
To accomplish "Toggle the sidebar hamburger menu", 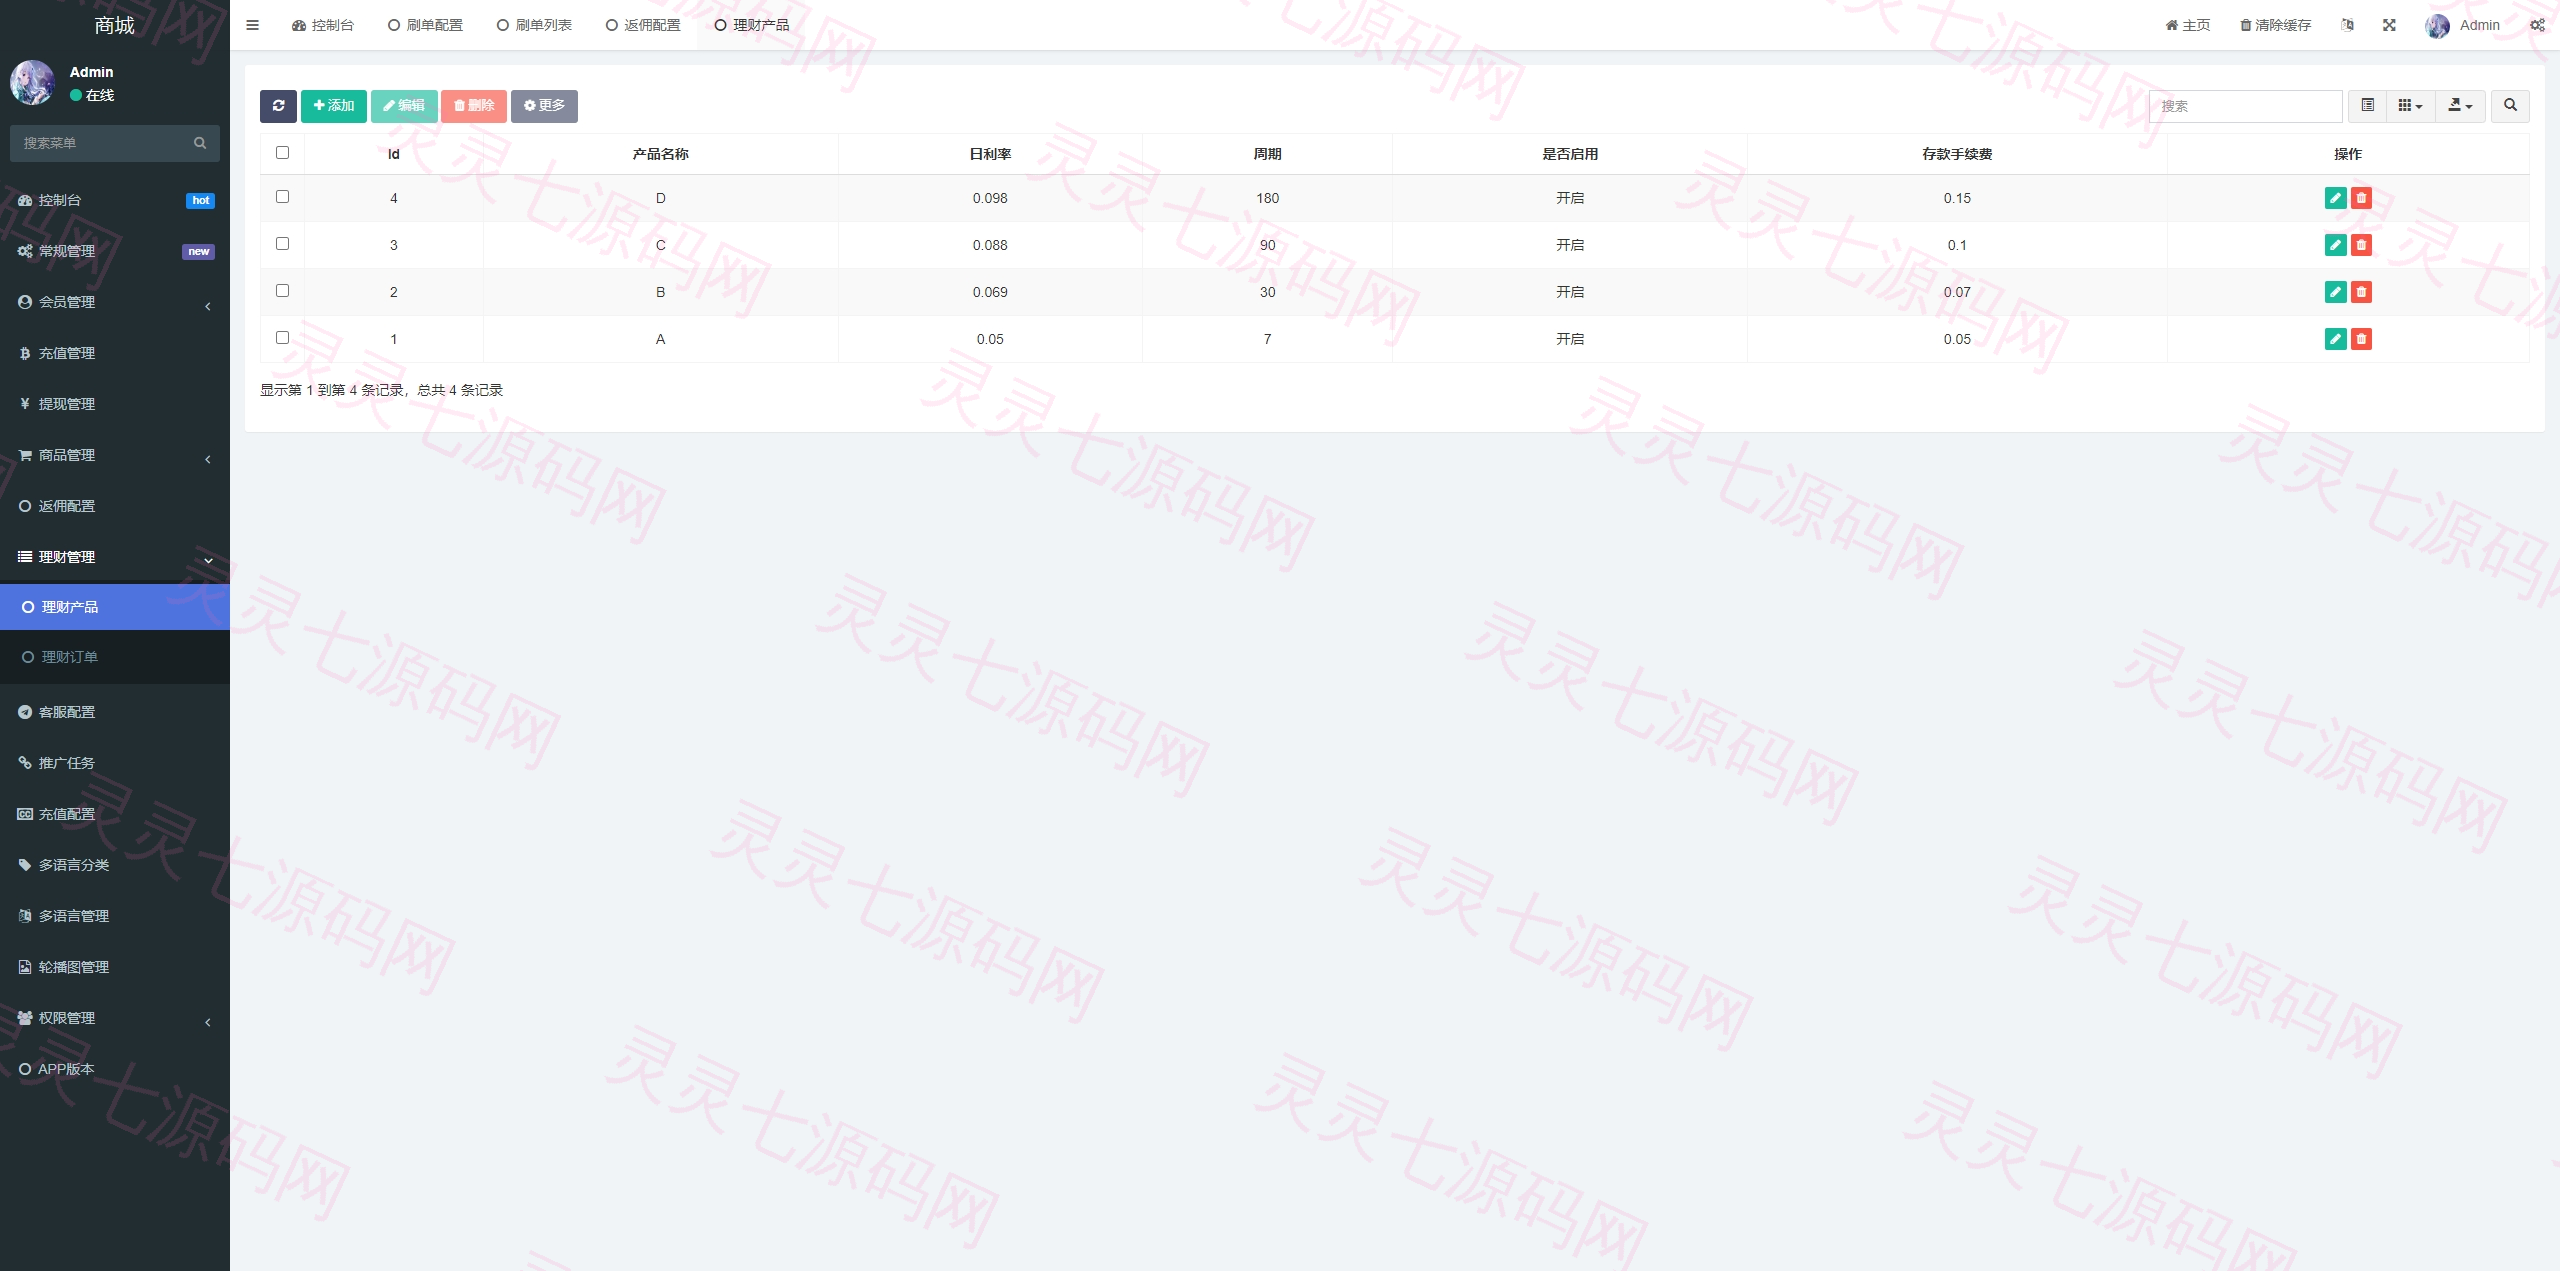I will click(x=252, y=25).
